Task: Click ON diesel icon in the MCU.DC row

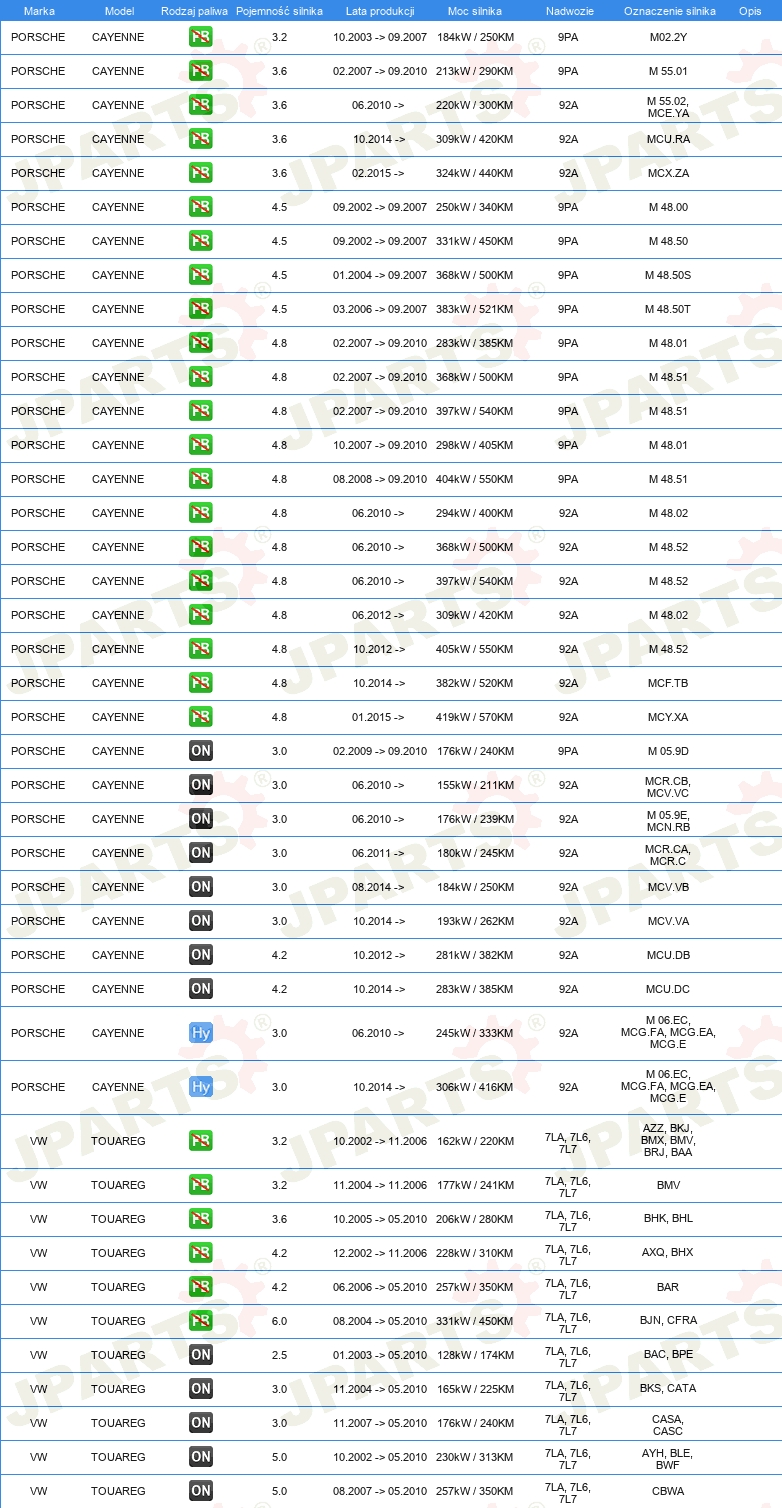Action: click(x=200, y=989)
